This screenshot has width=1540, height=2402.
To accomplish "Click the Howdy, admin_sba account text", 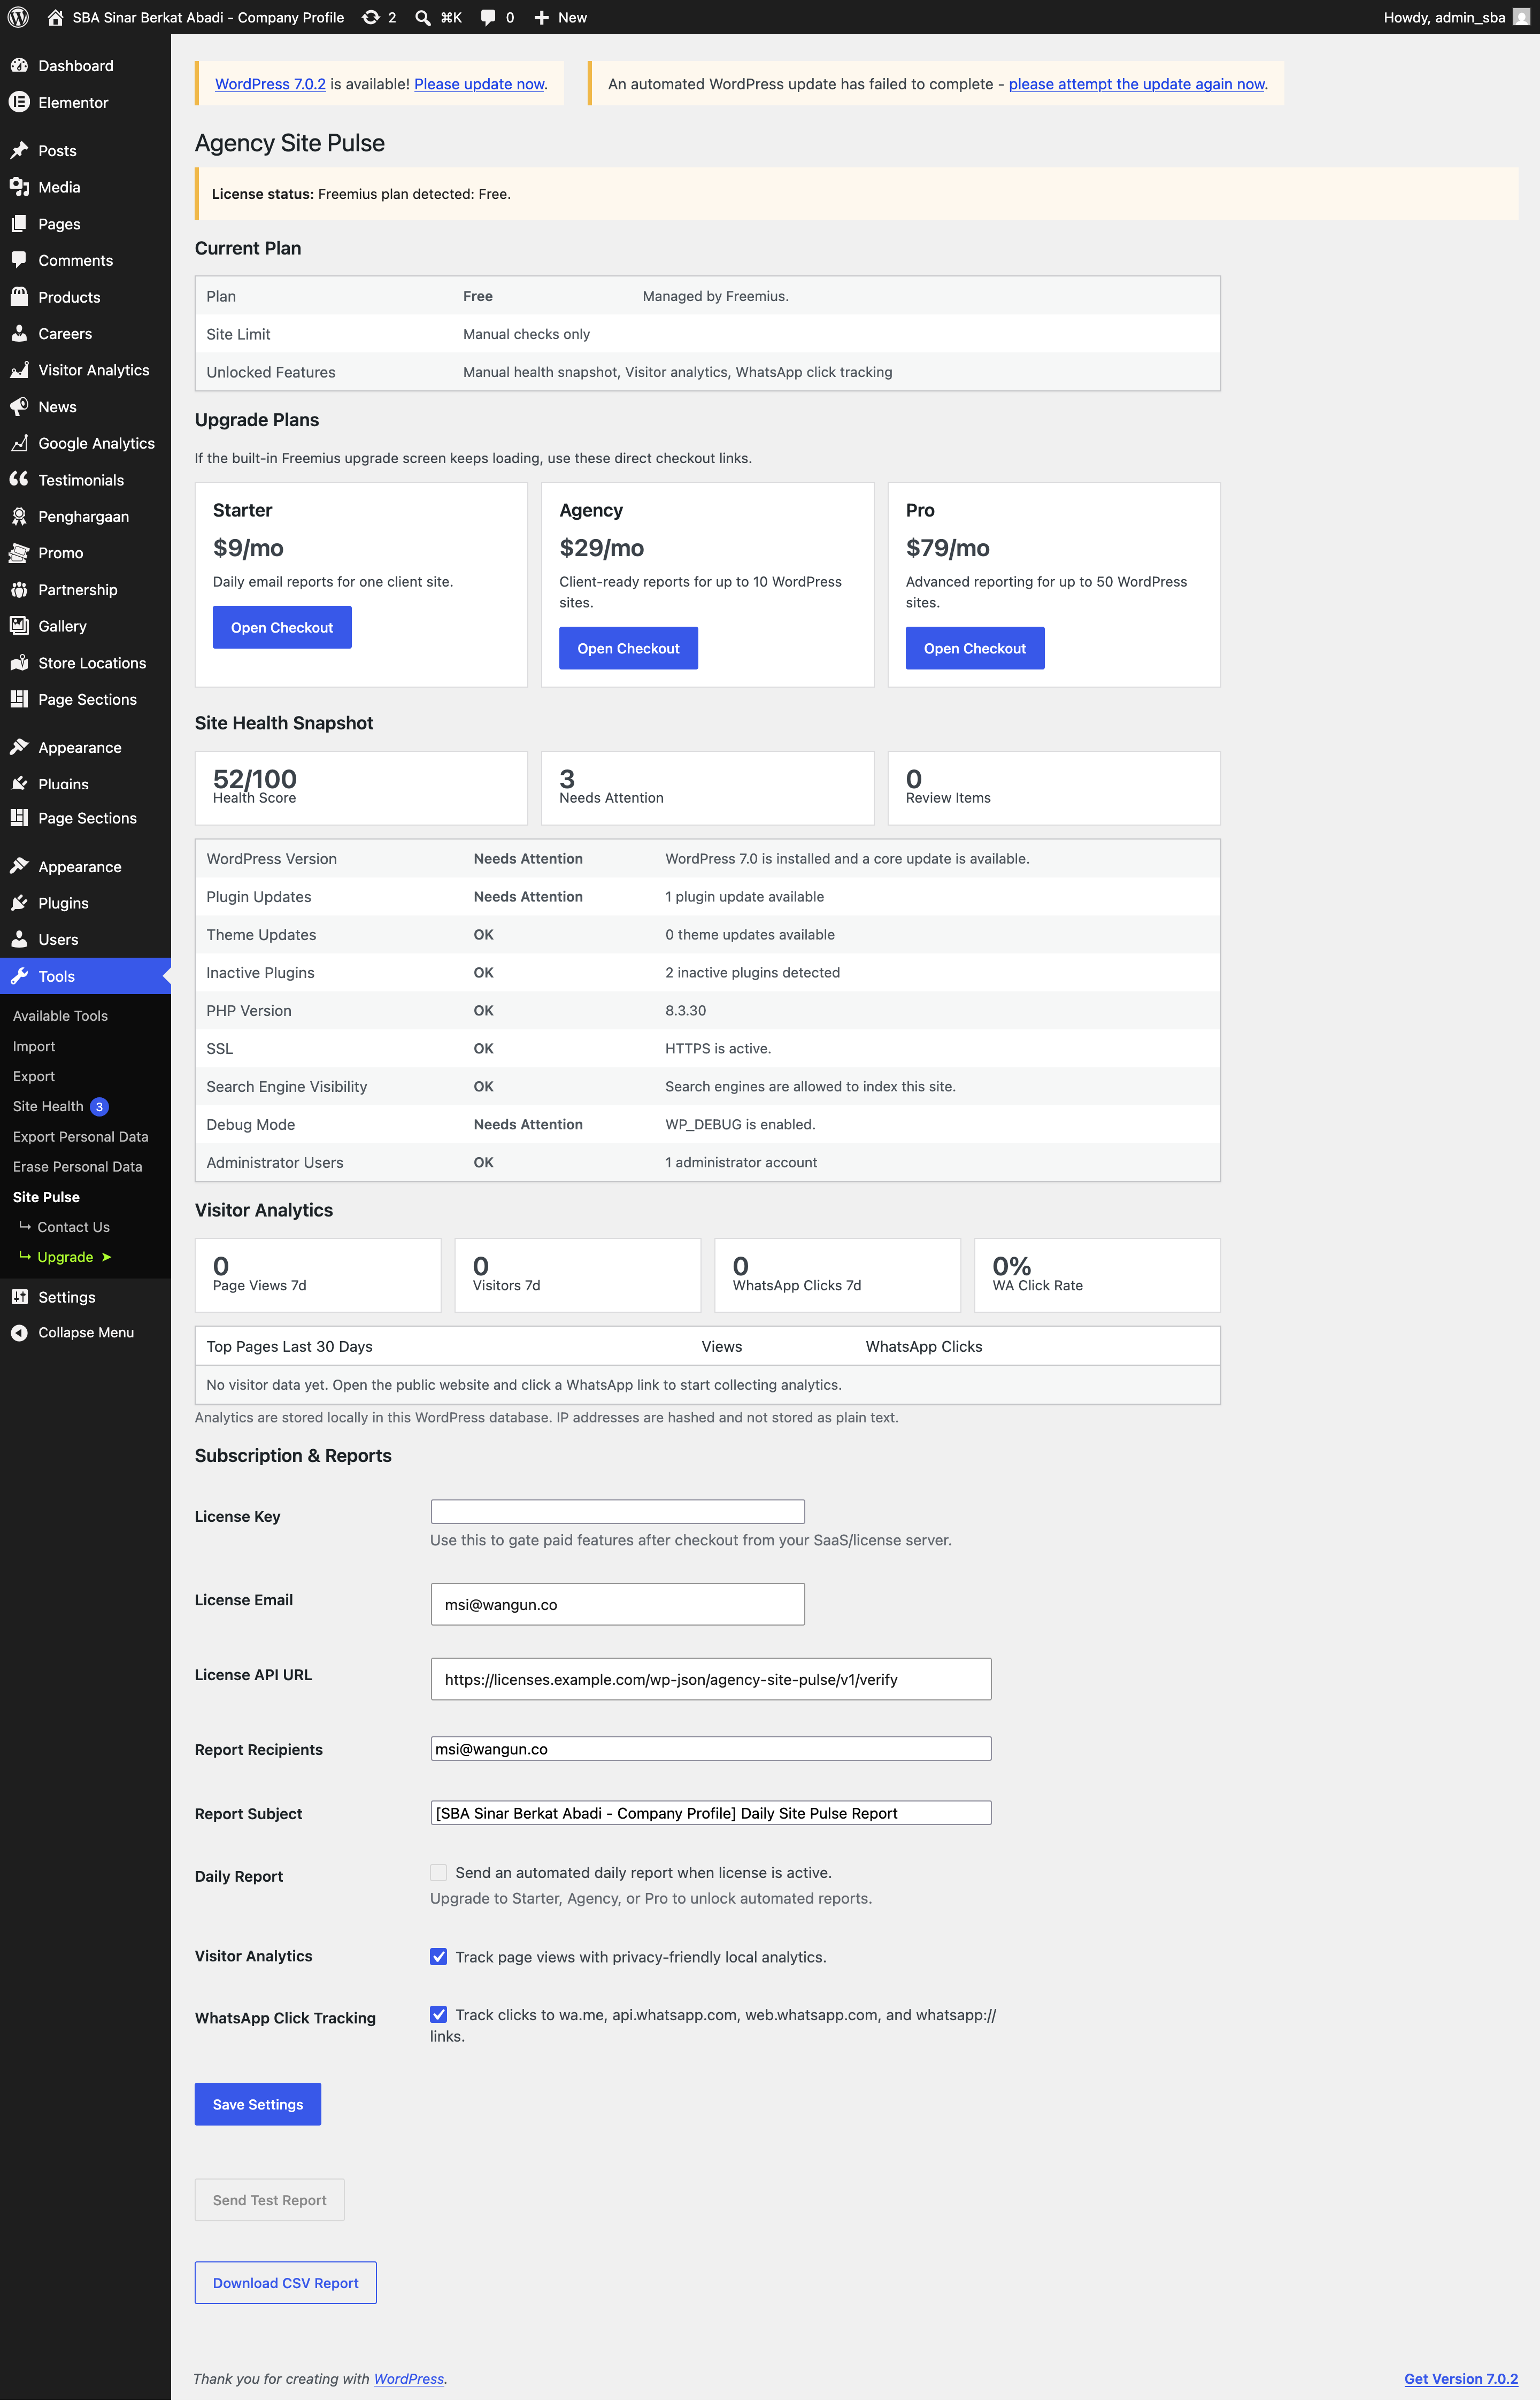I will click(x=1444, y=18).
